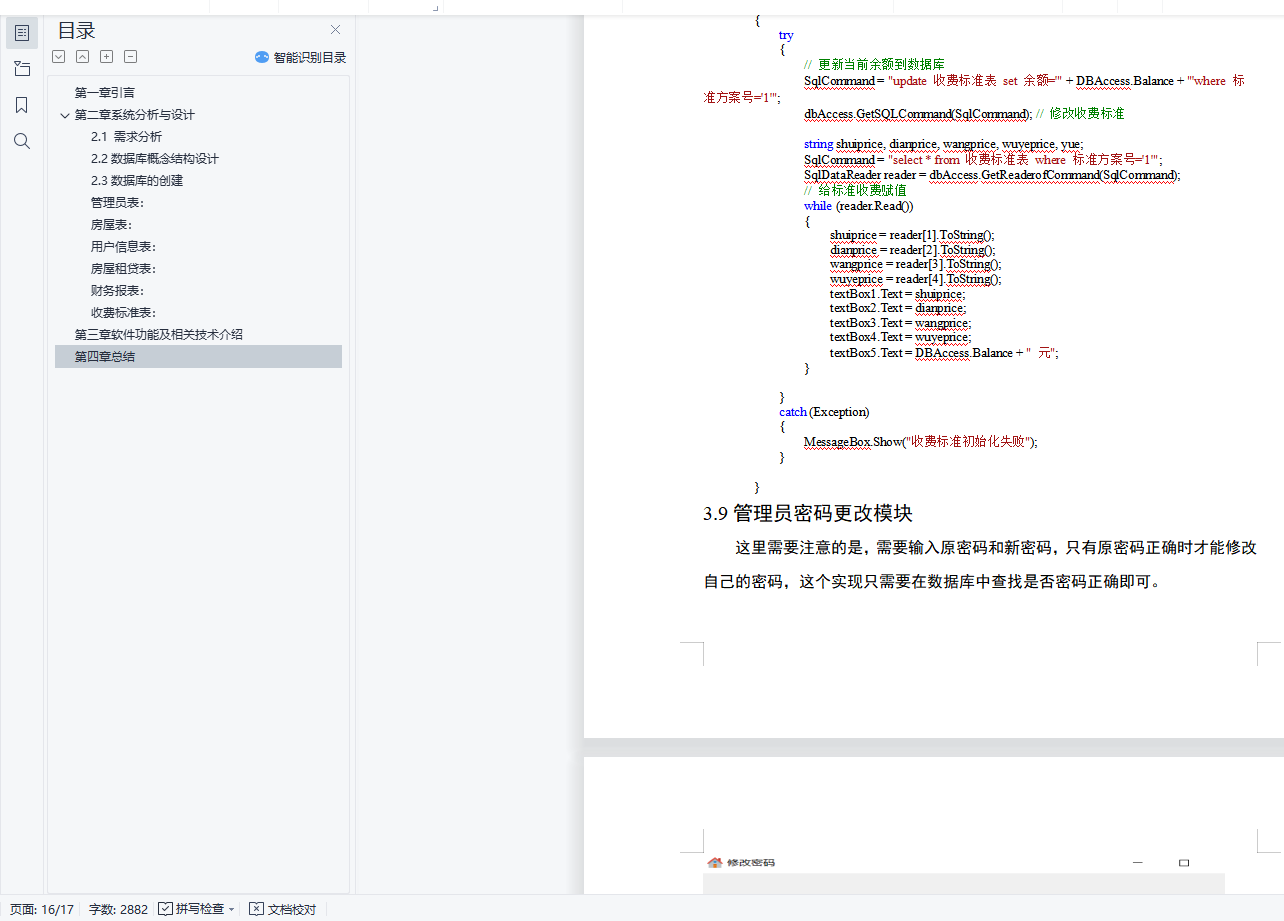Jump to 用户信息表: heading
Viewport: 1284px width, 921px height.
(x=123, y=246)
